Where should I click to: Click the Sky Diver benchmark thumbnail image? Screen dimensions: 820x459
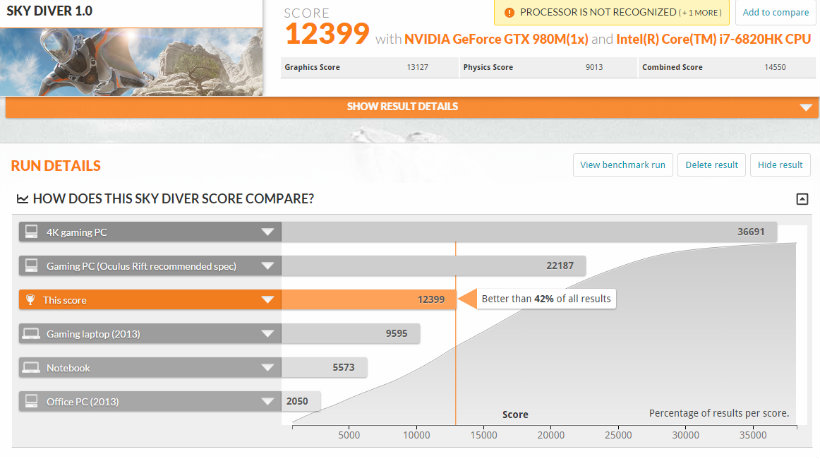[131, 62]
